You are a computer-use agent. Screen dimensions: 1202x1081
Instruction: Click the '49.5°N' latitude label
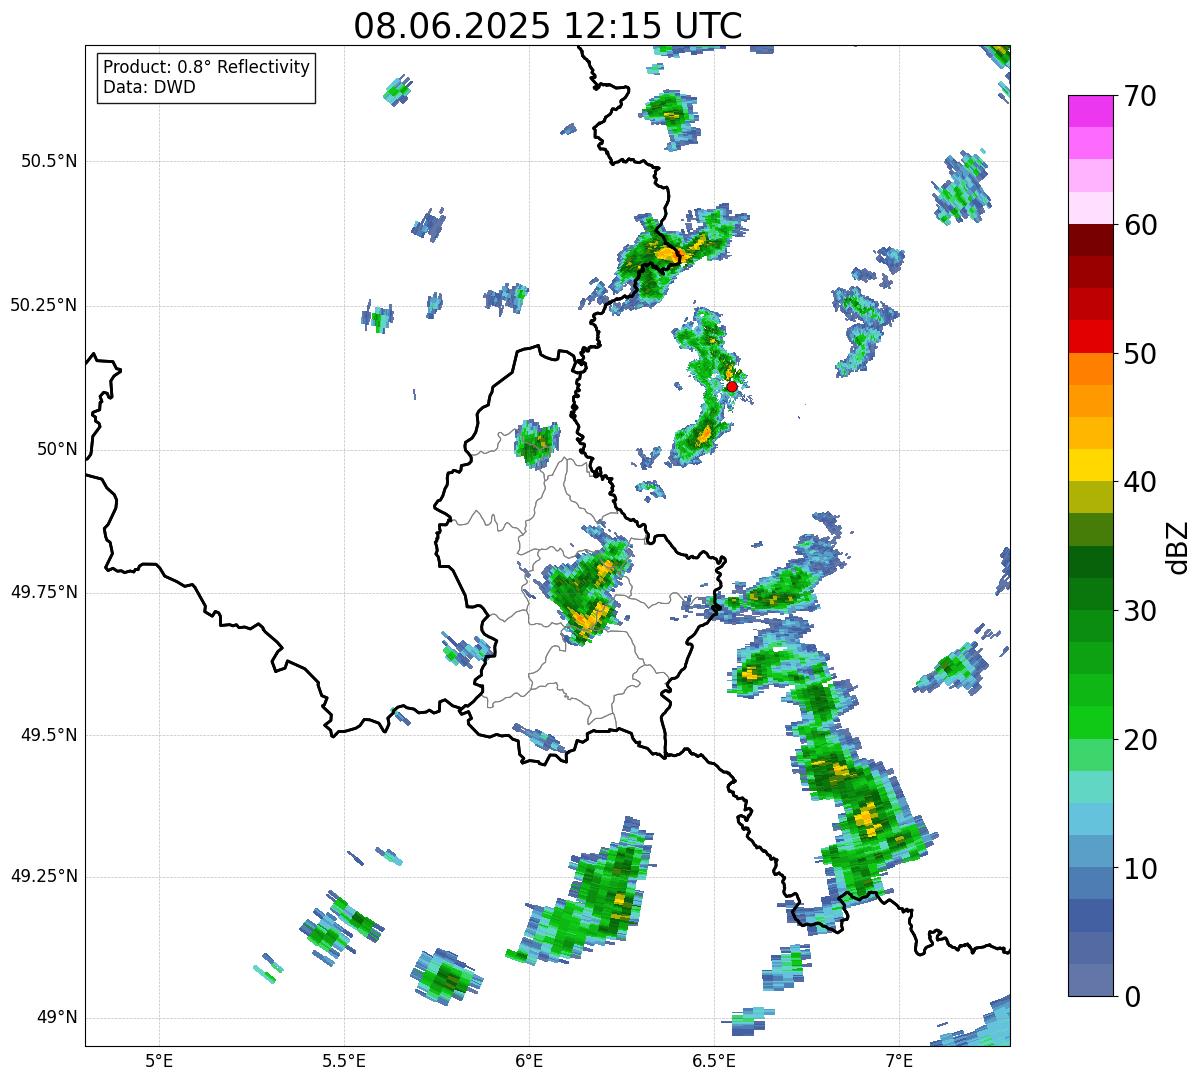[x=49, y=735]
